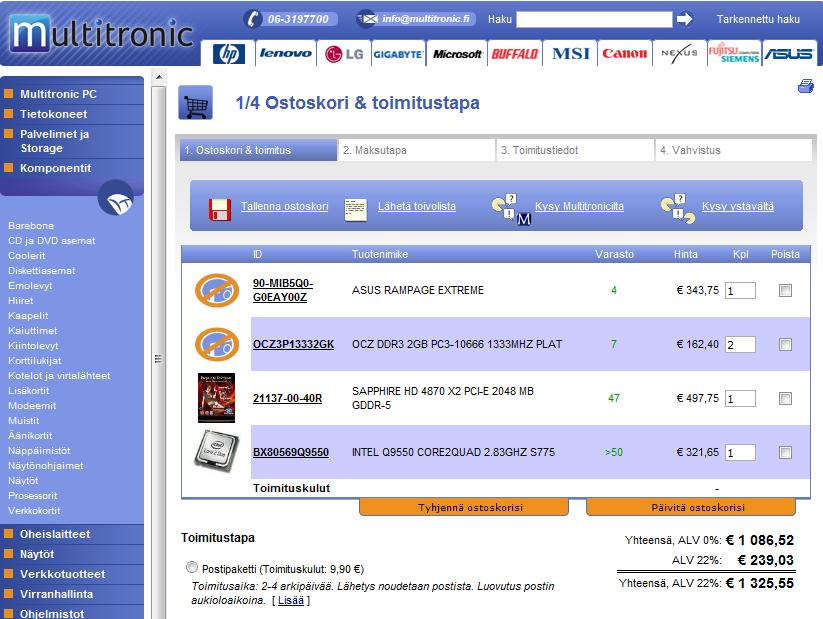Viewport: 823px width, 619px height.
Task: Open the Tietokoneet menu item
Action: (x=54, y=114)
